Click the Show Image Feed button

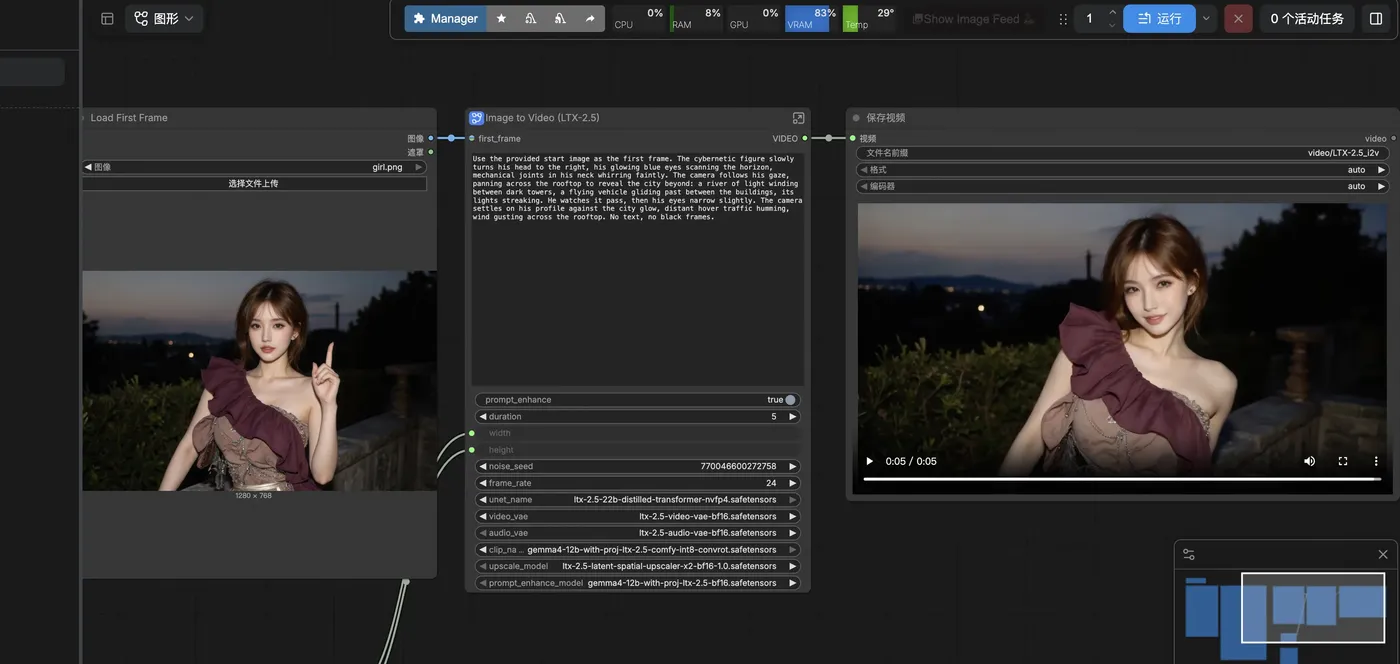click(x=973, y=19)
